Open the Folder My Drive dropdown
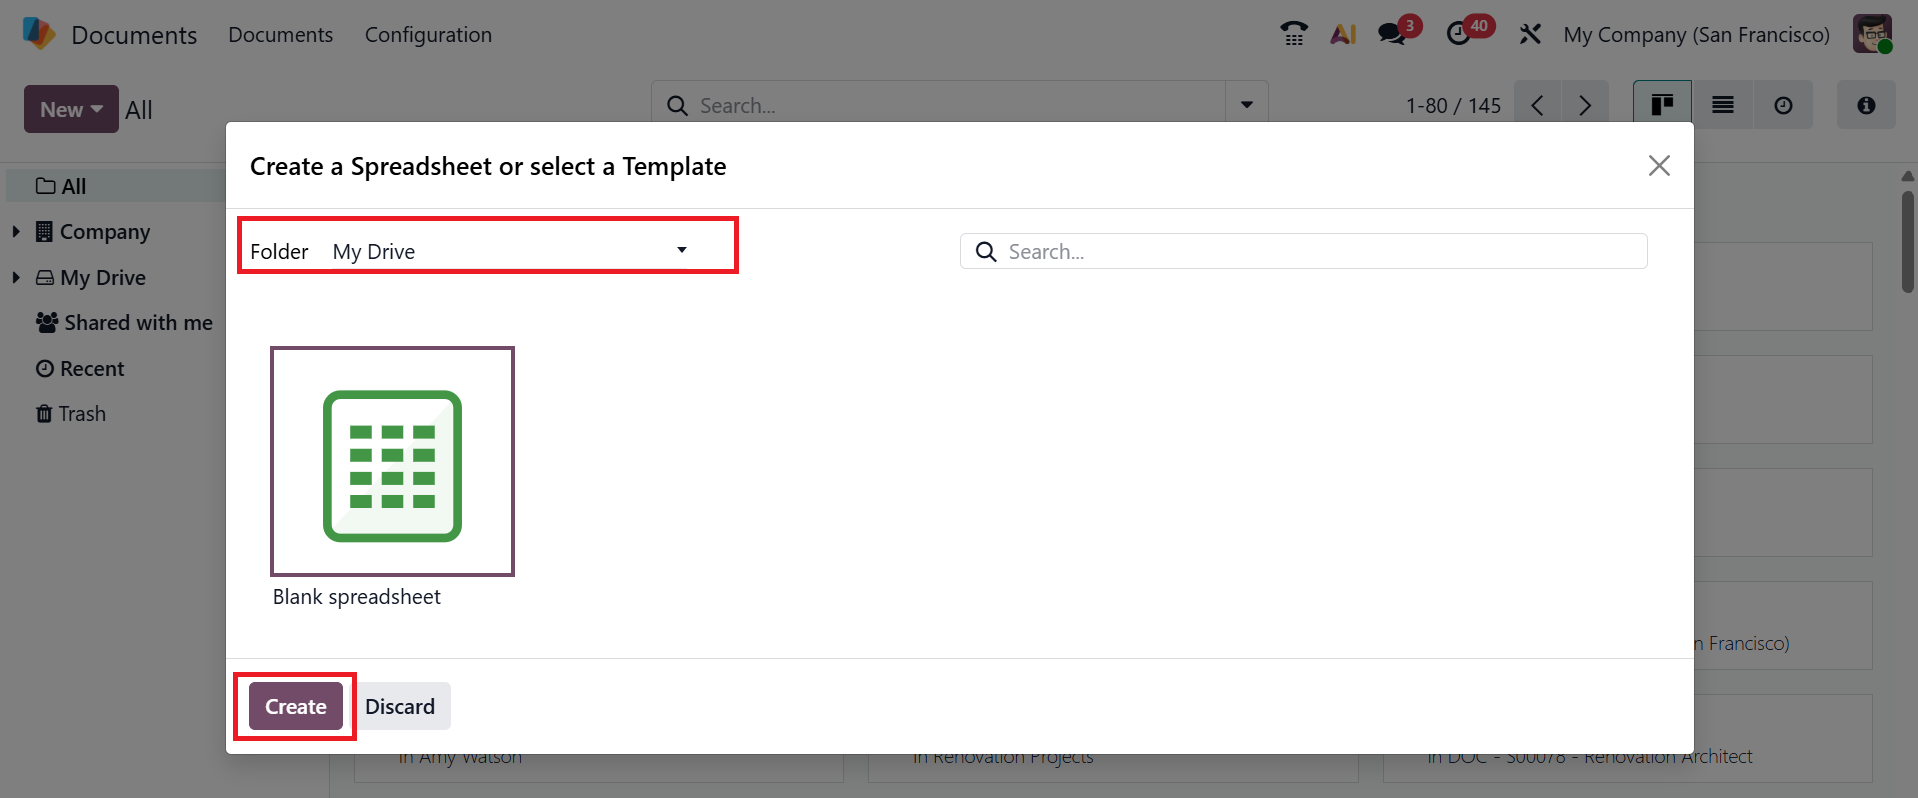The height and width of the screenshot is (798, 1918). 510,251
